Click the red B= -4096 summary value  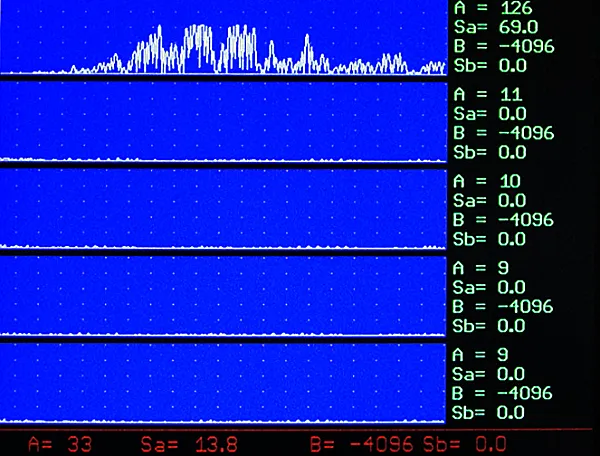click(x=362, y=445)
